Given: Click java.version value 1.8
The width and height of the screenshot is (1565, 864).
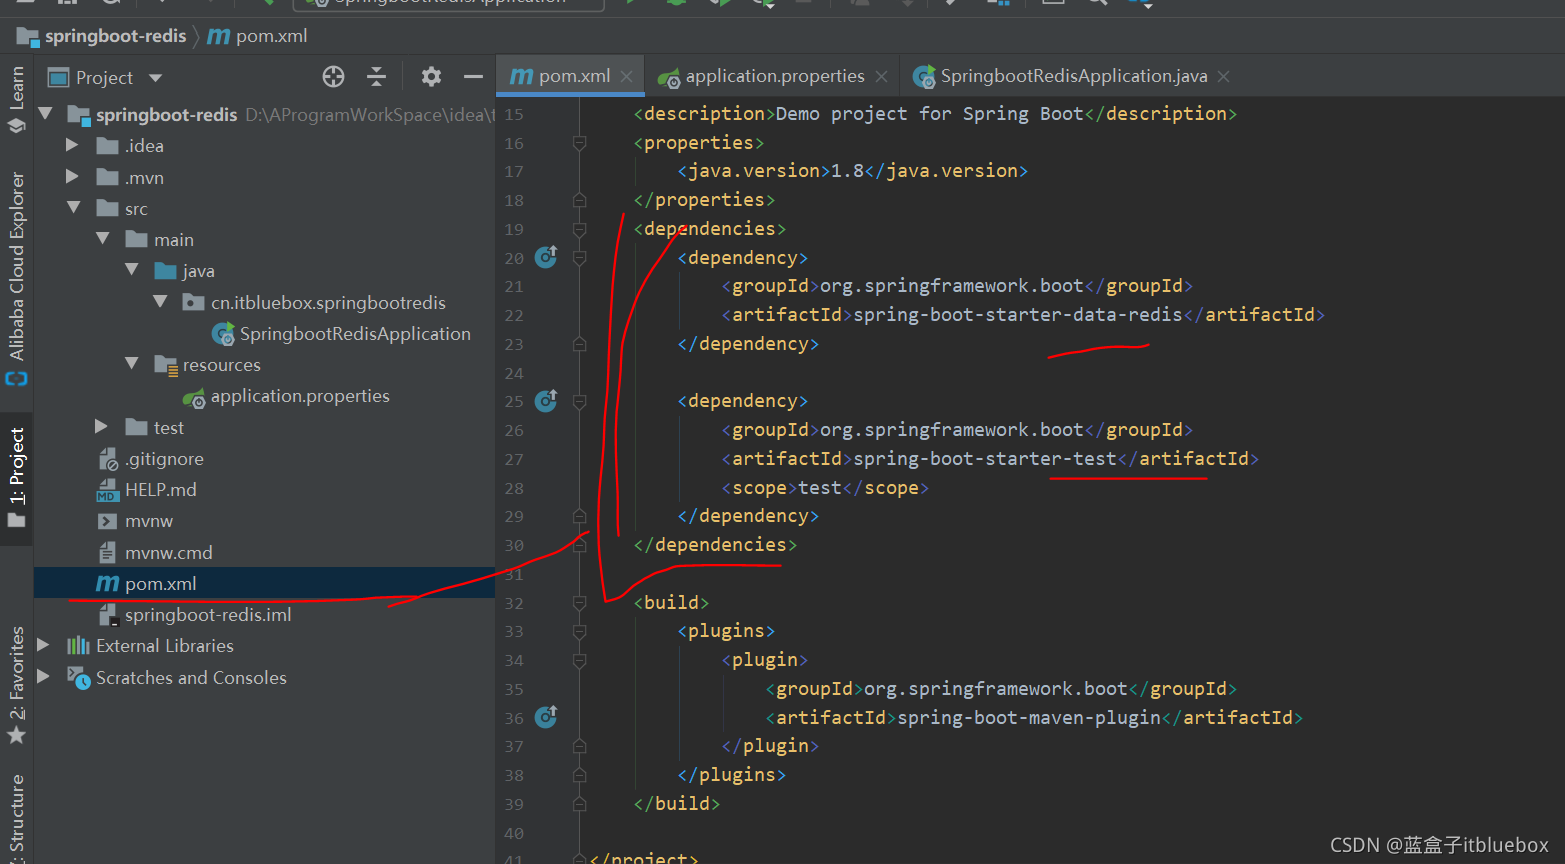Looking at the screenshot, I should (847, 171).
